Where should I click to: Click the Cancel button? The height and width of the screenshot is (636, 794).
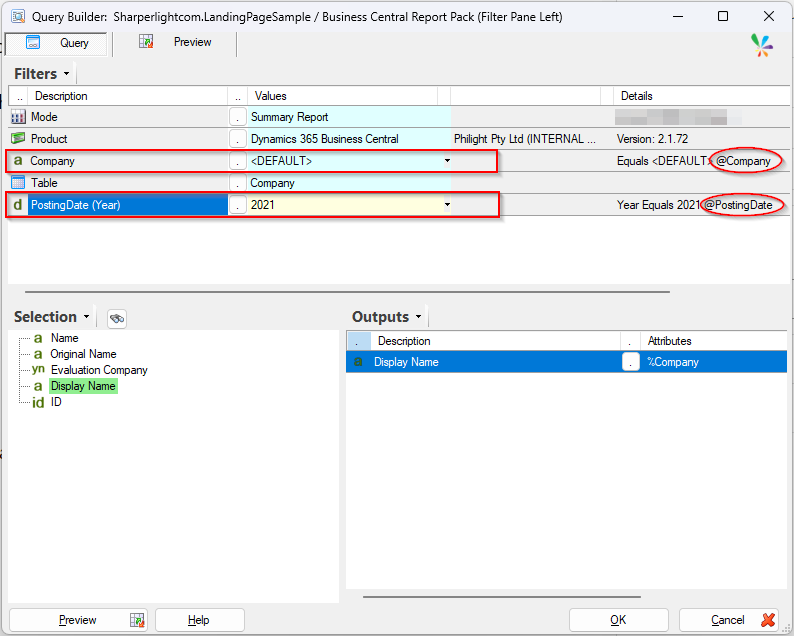728,620
